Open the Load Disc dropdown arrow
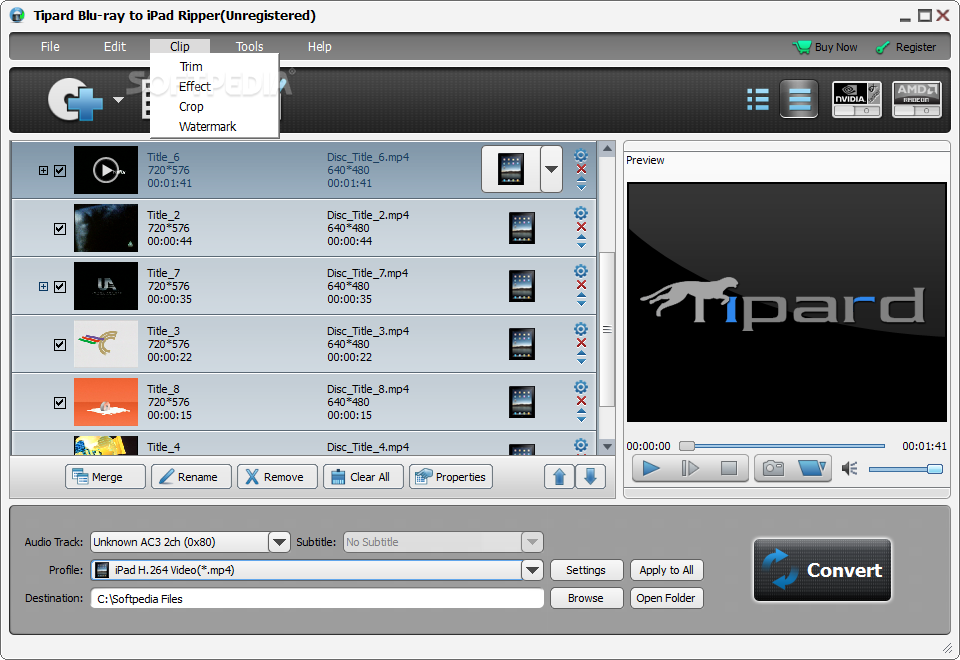 tap(118, 100)
